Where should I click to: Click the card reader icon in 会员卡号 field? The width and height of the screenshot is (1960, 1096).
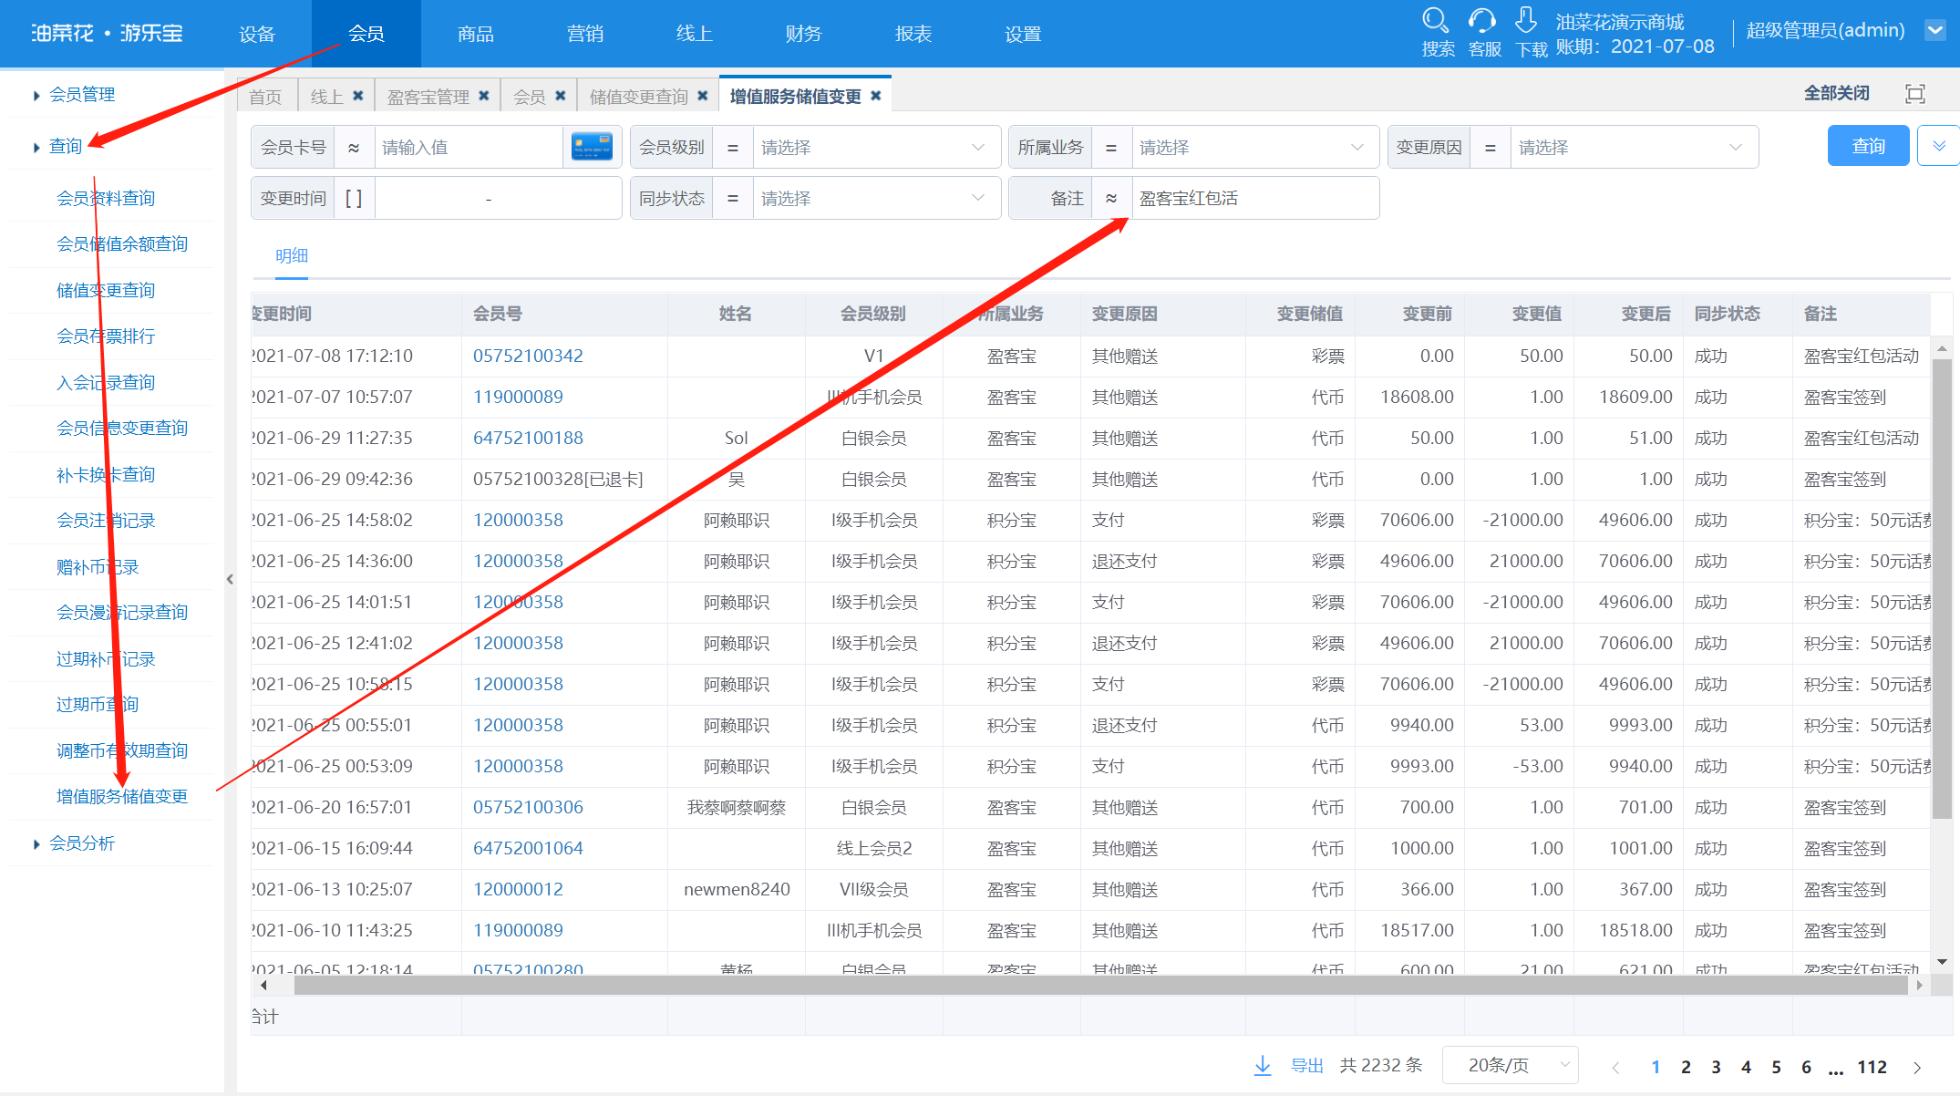click(x=592, y=147)
